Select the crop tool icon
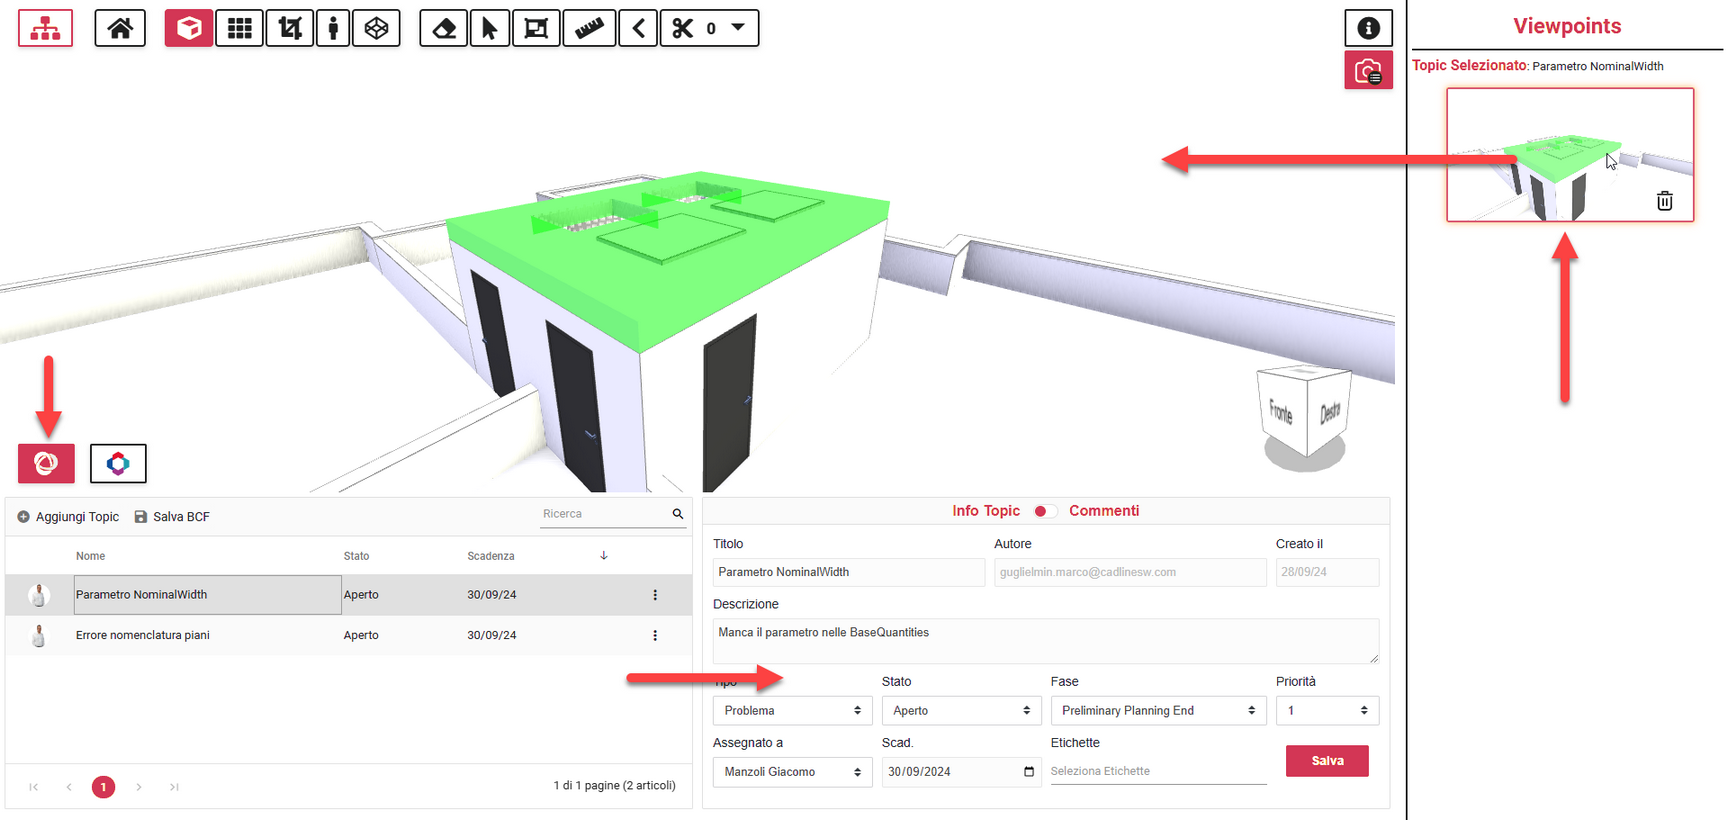Image resolution: width=1728 pixels, height=820 pixels. 290,28
